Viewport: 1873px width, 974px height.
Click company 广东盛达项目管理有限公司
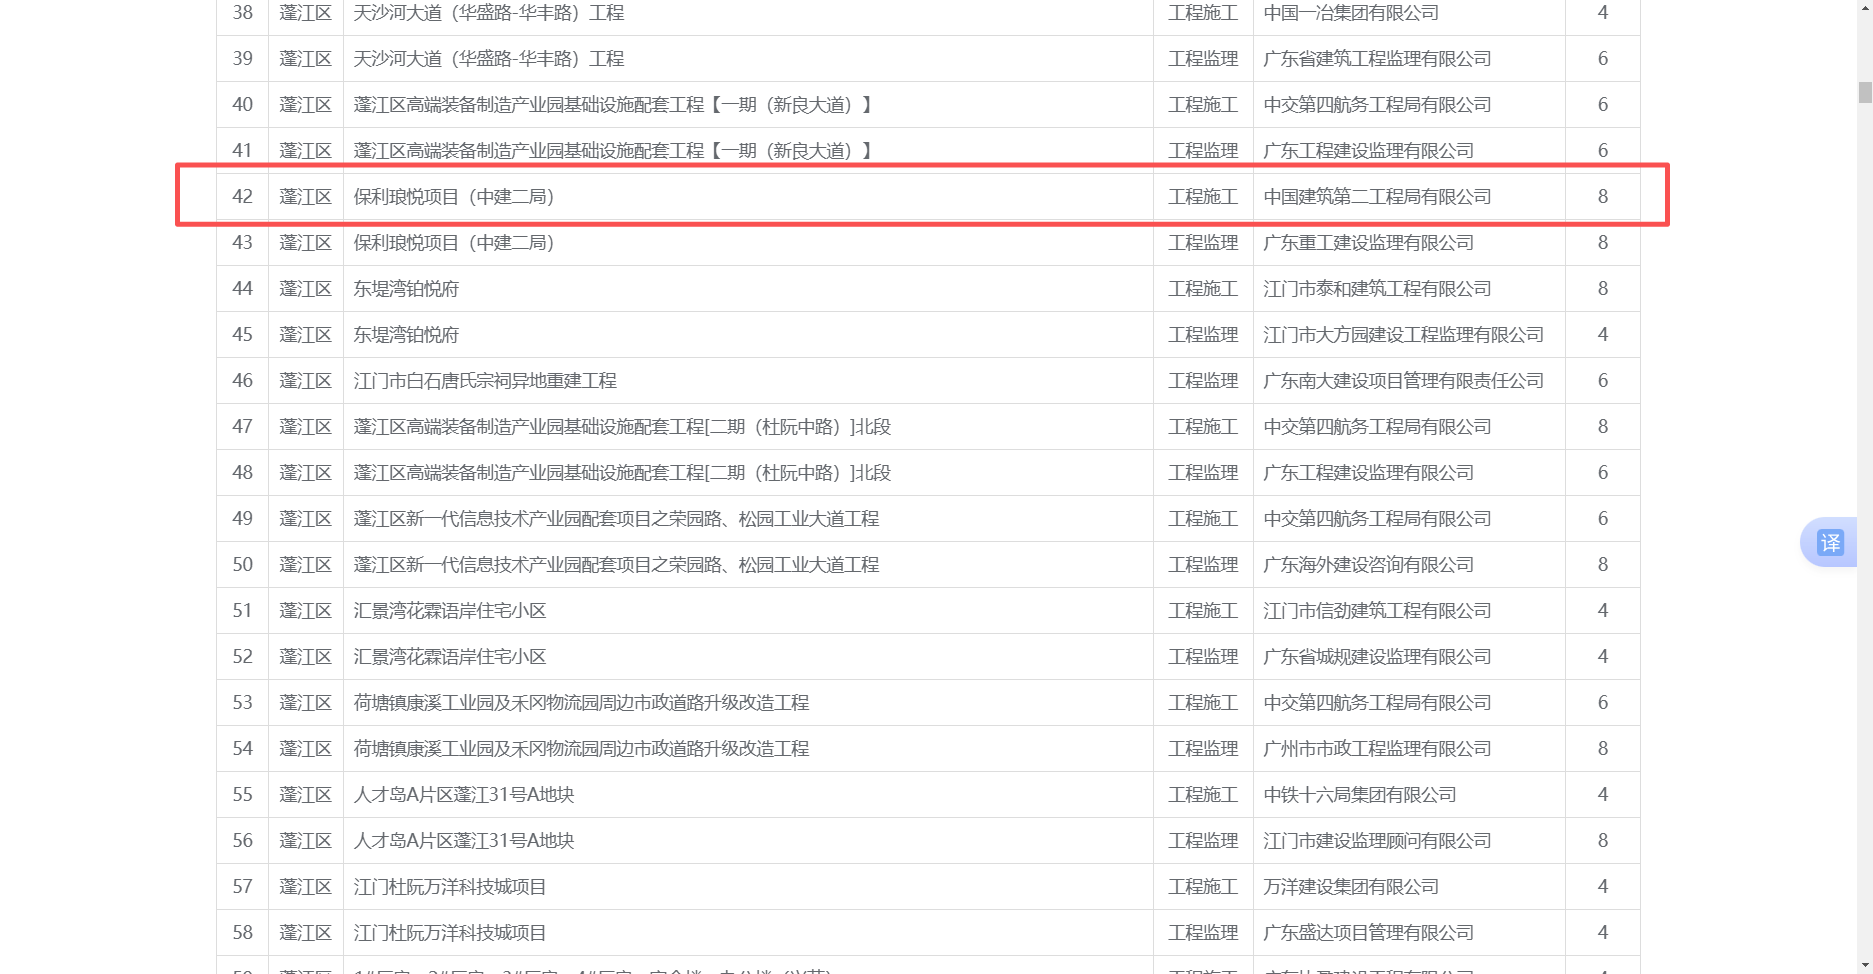1369,933
